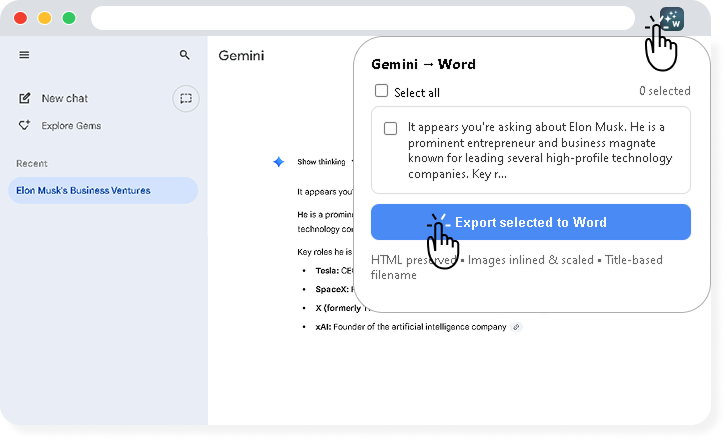Click Export selected to Word button
The height and width of the screenshot is (441, 727).
coord(531,222)
